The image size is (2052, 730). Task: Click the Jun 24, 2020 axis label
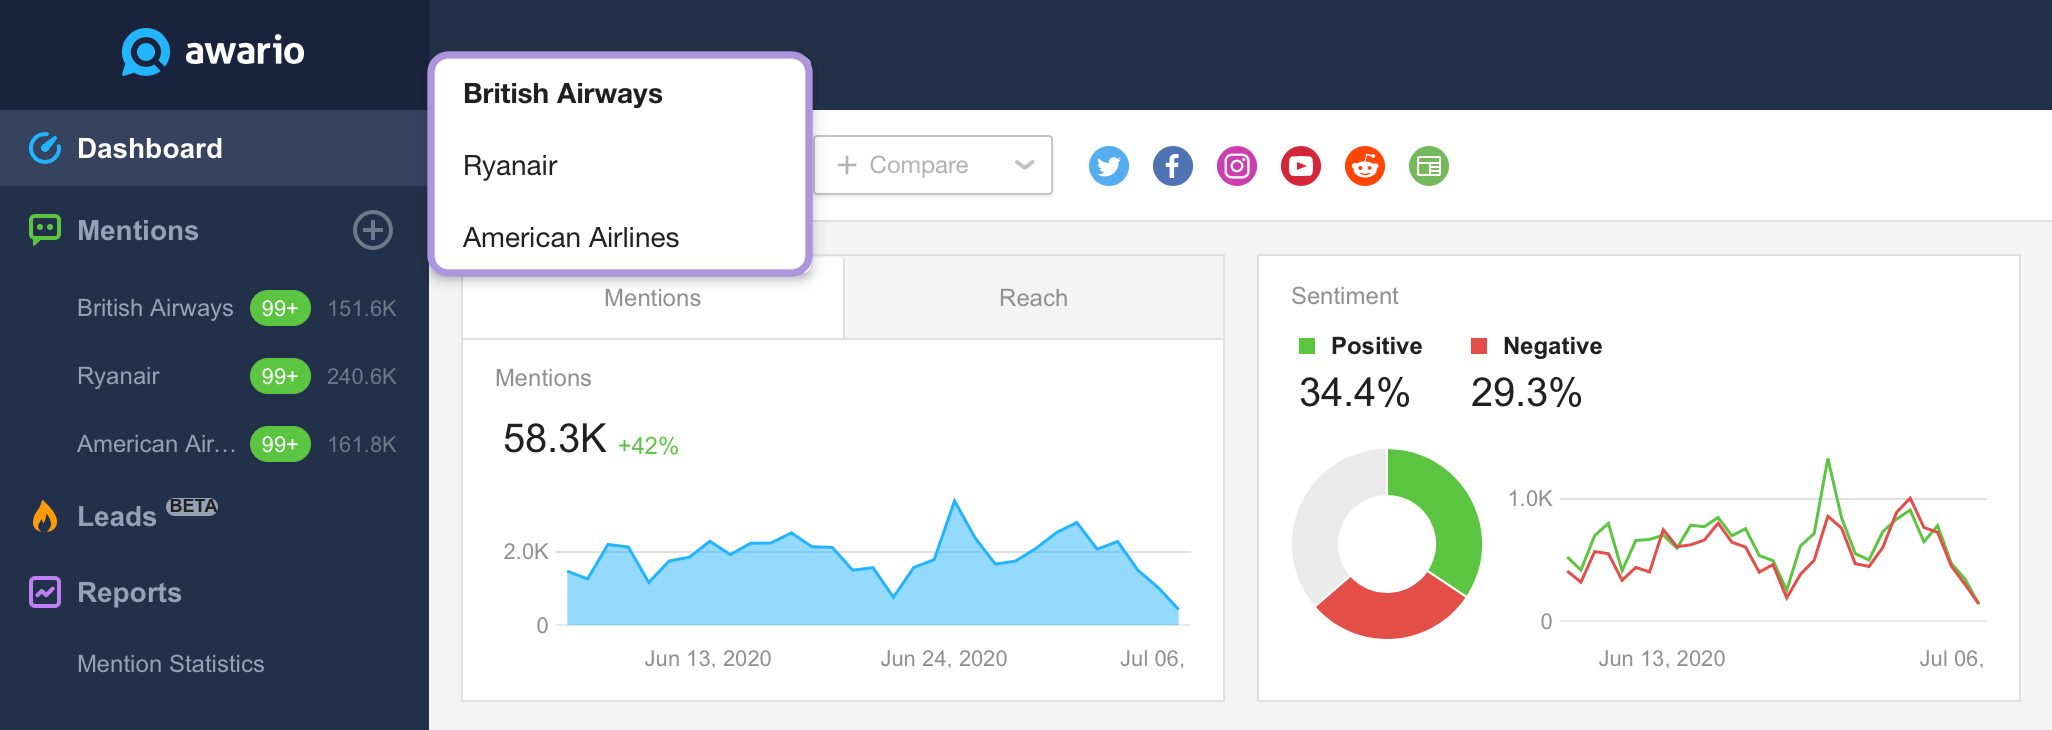[944, 658]
